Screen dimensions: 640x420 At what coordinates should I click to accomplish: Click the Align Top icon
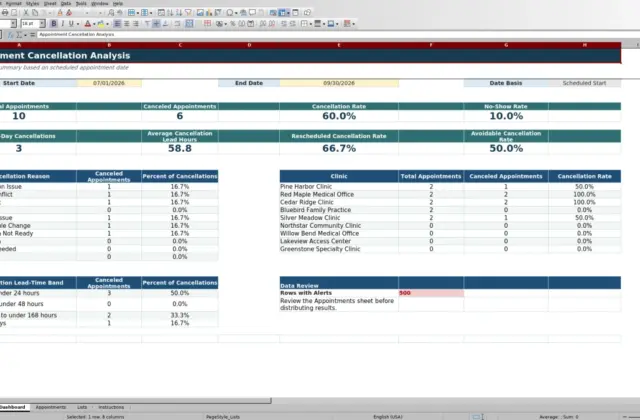[x=147, y=24]
